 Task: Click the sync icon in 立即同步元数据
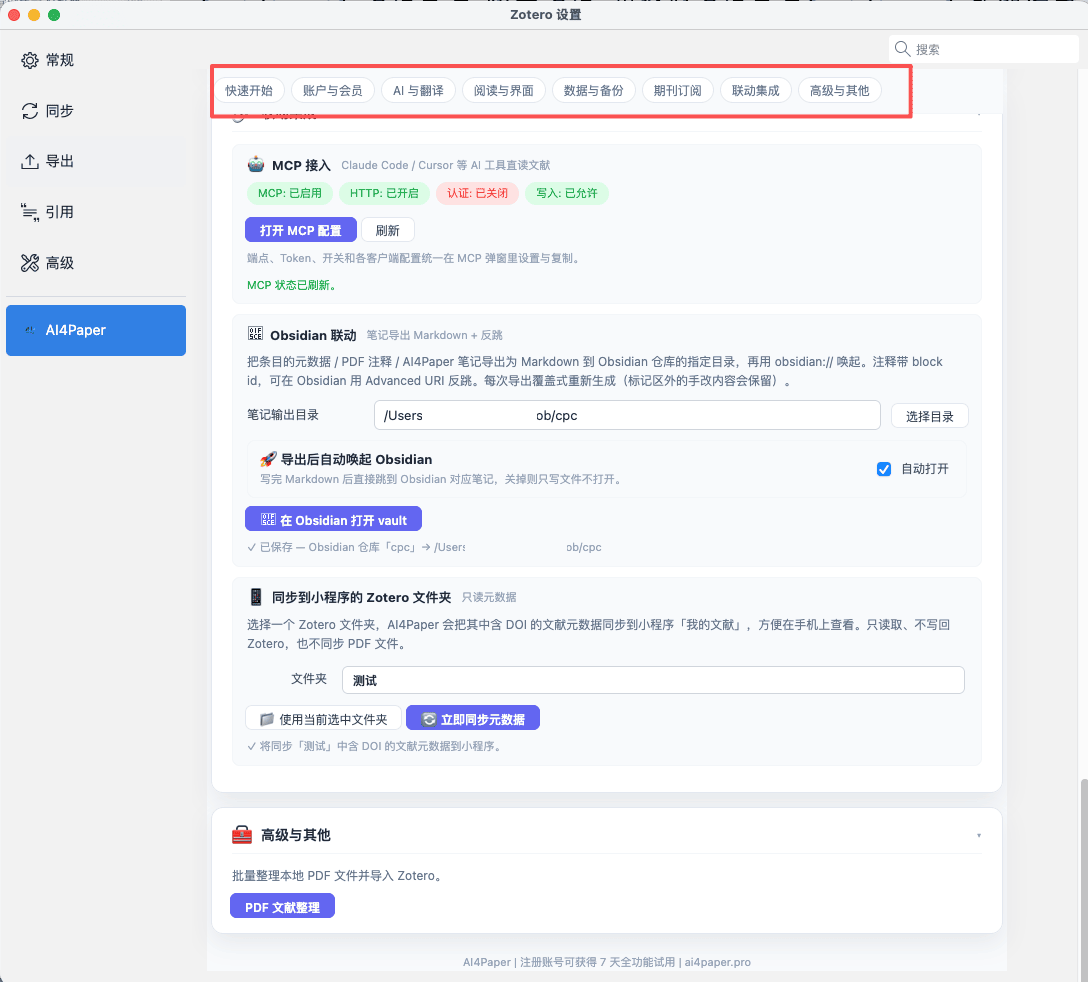tap(429, 719)
